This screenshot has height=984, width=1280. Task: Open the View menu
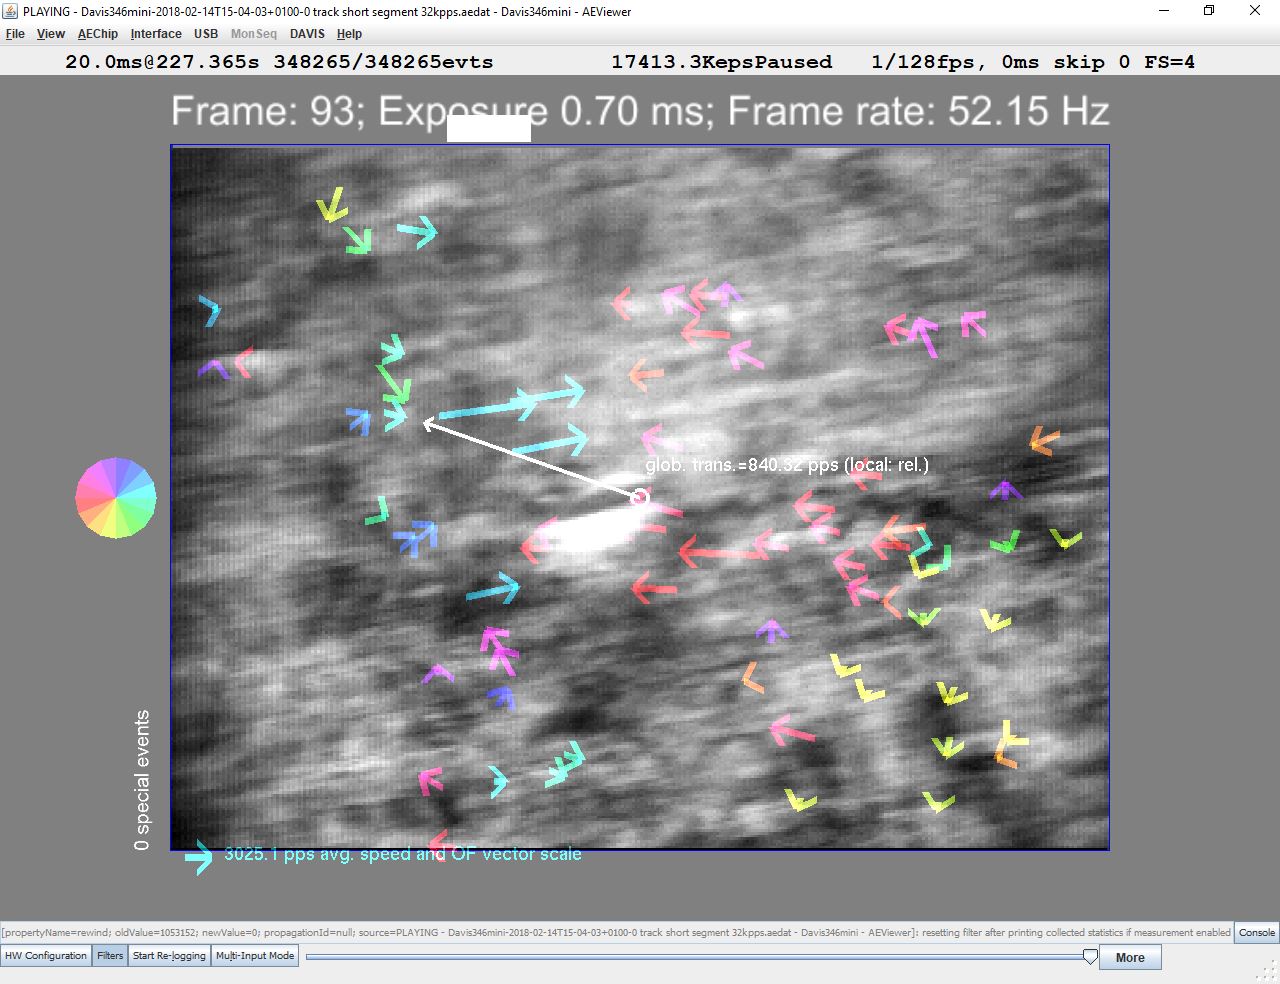[51, 34]
